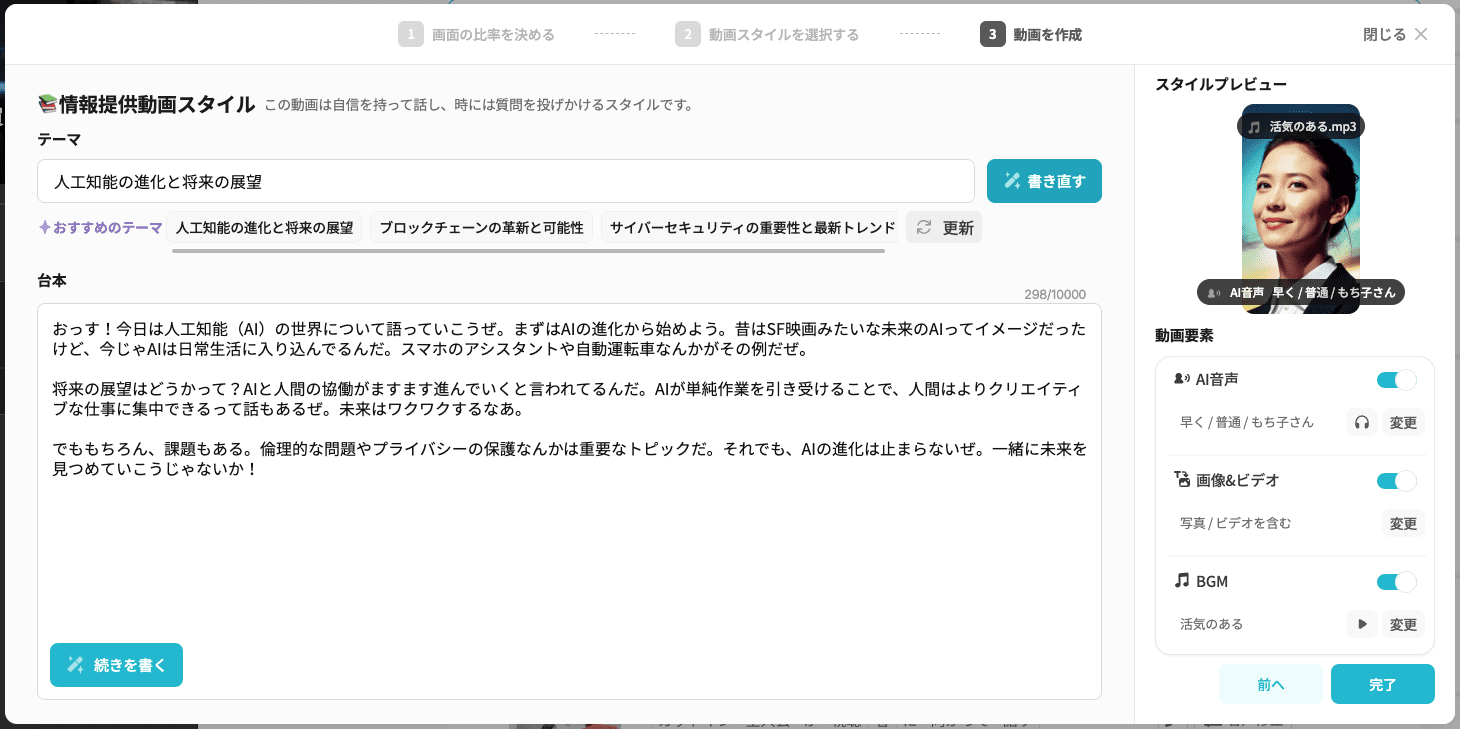Viewport: 1460px width, 729px height.
Task: Toggle the AI音声 switch off
Action: tap(1396, 380)
